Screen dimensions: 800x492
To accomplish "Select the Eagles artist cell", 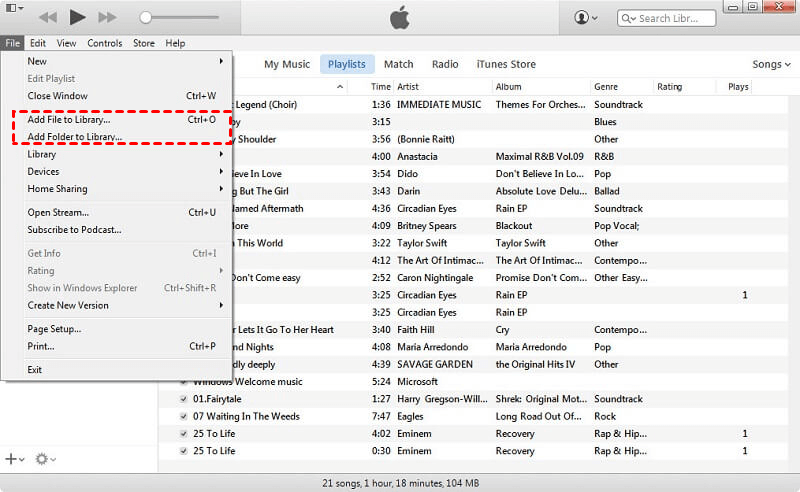I will pos(410,416).
